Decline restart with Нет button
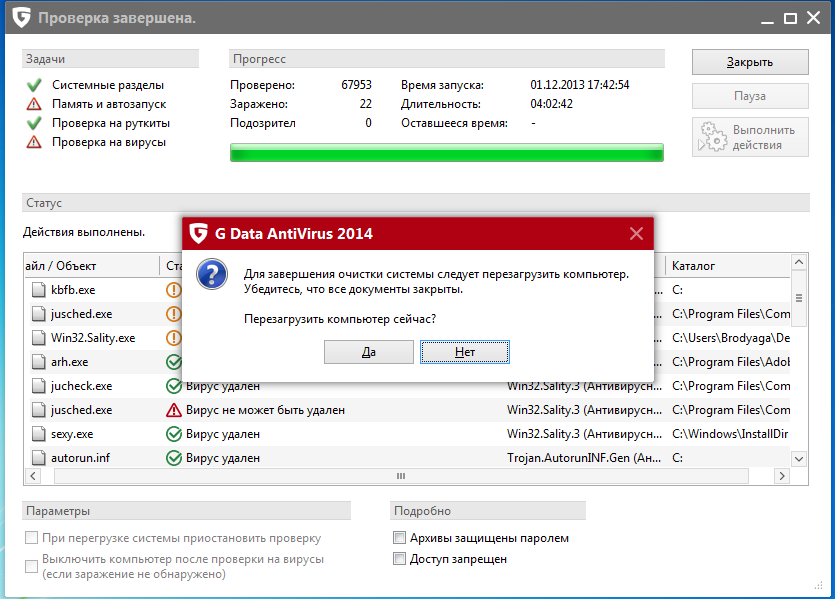The width and height of the screenshot is (835, 599). pyautogui.click(x=465, y=352)
